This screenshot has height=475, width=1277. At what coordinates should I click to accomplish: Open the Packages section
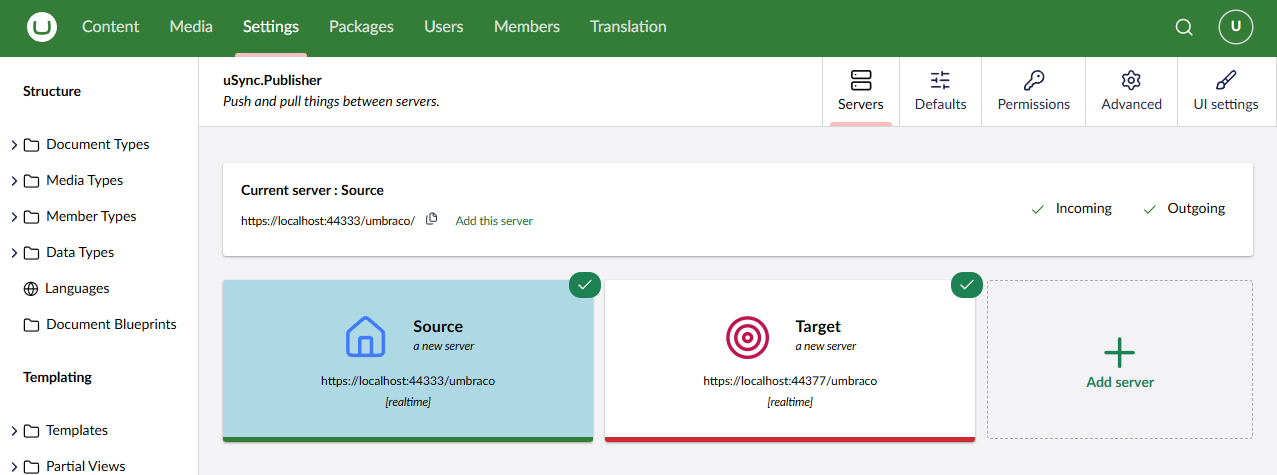point(361,27)
